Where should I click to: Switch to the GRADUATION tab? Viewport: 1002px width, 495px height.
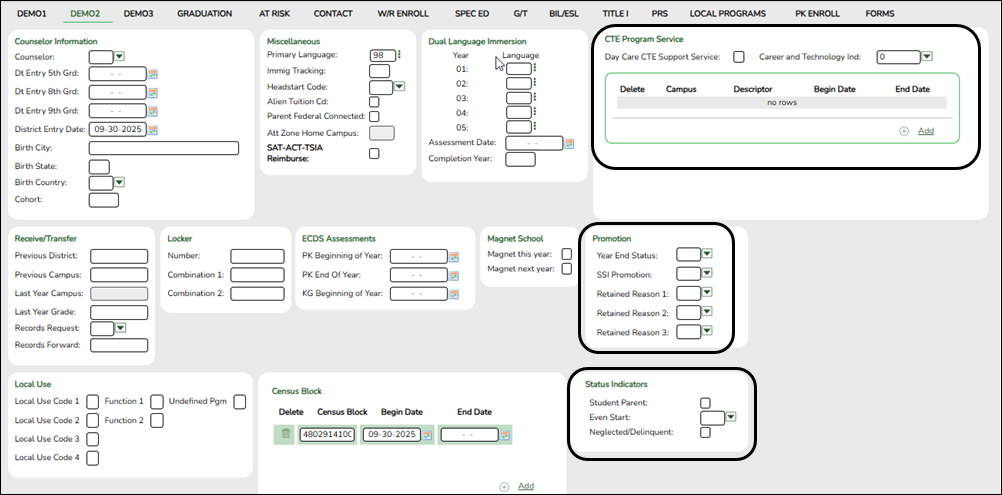pos(204,14)
